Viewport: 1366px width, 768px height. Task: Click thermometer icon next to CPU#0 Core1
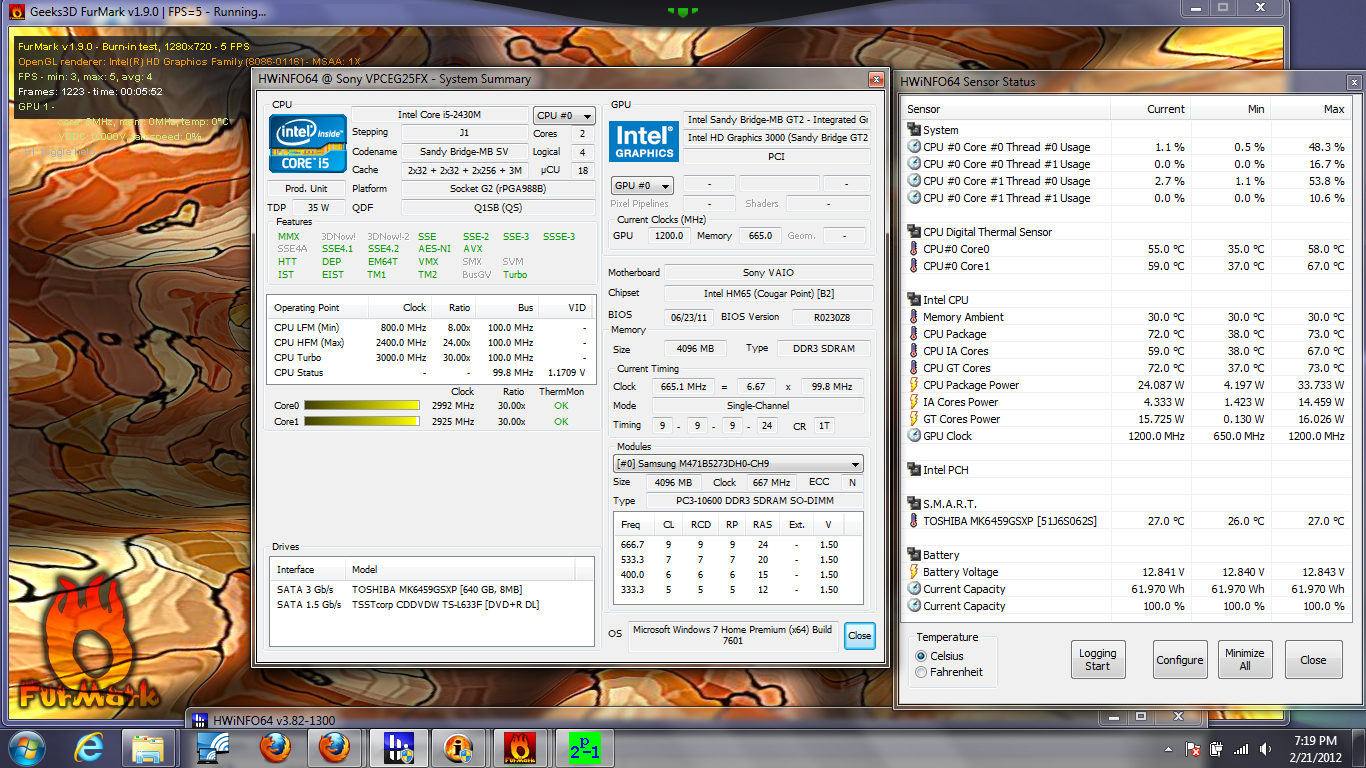[x=914, y=266]
